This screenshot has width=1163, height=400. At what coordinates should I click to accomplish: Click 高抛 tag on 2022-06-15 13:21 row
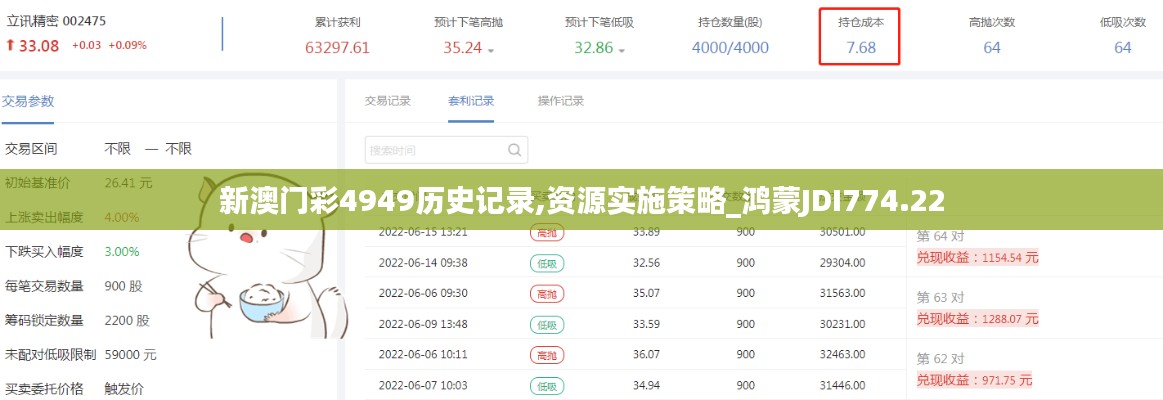tap(546, 232)
